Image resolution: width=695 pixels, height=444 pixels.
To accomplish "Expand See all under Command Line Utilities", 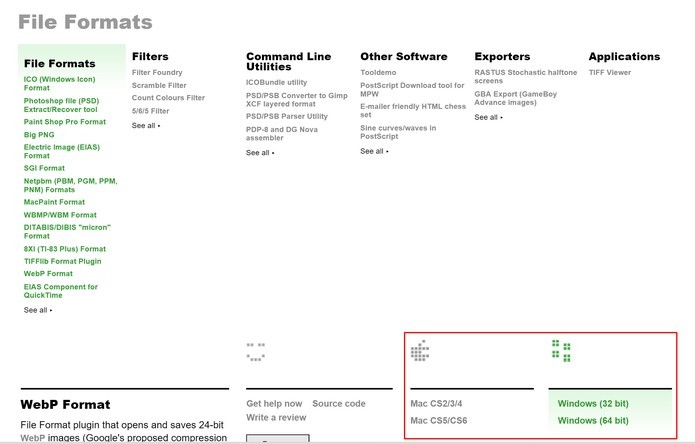I will point(259,153).
